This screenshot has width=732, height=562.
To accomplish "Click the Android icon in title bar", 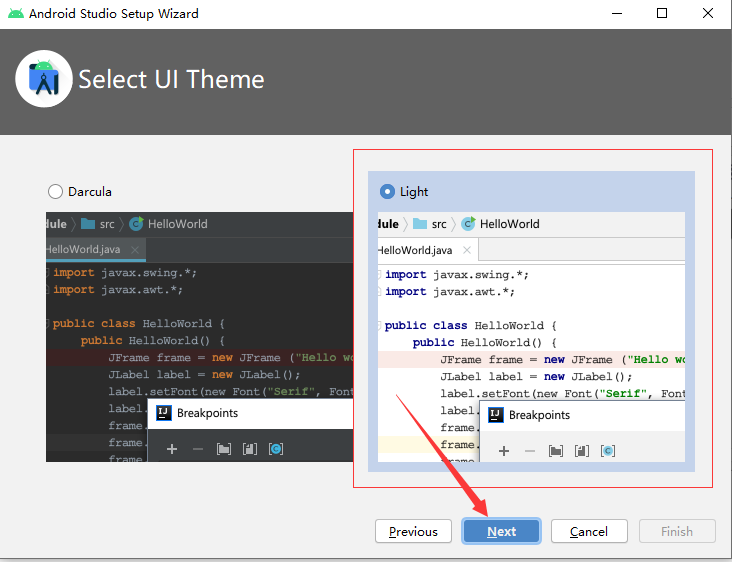I will tap(16, 14).
